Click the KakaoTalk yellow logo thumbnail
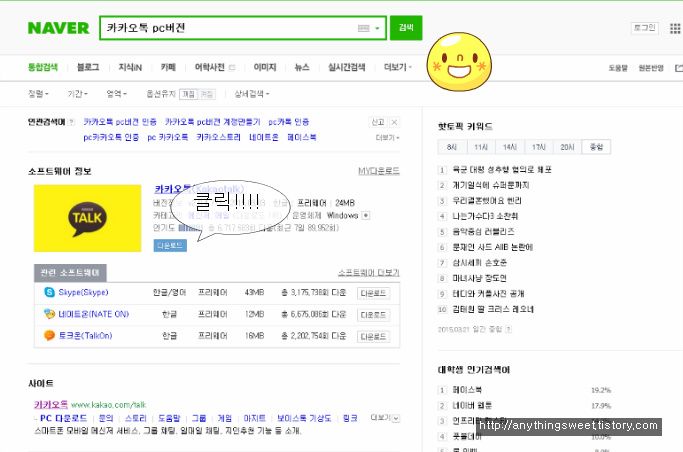683x452 pixels. [x=88, y=218]
